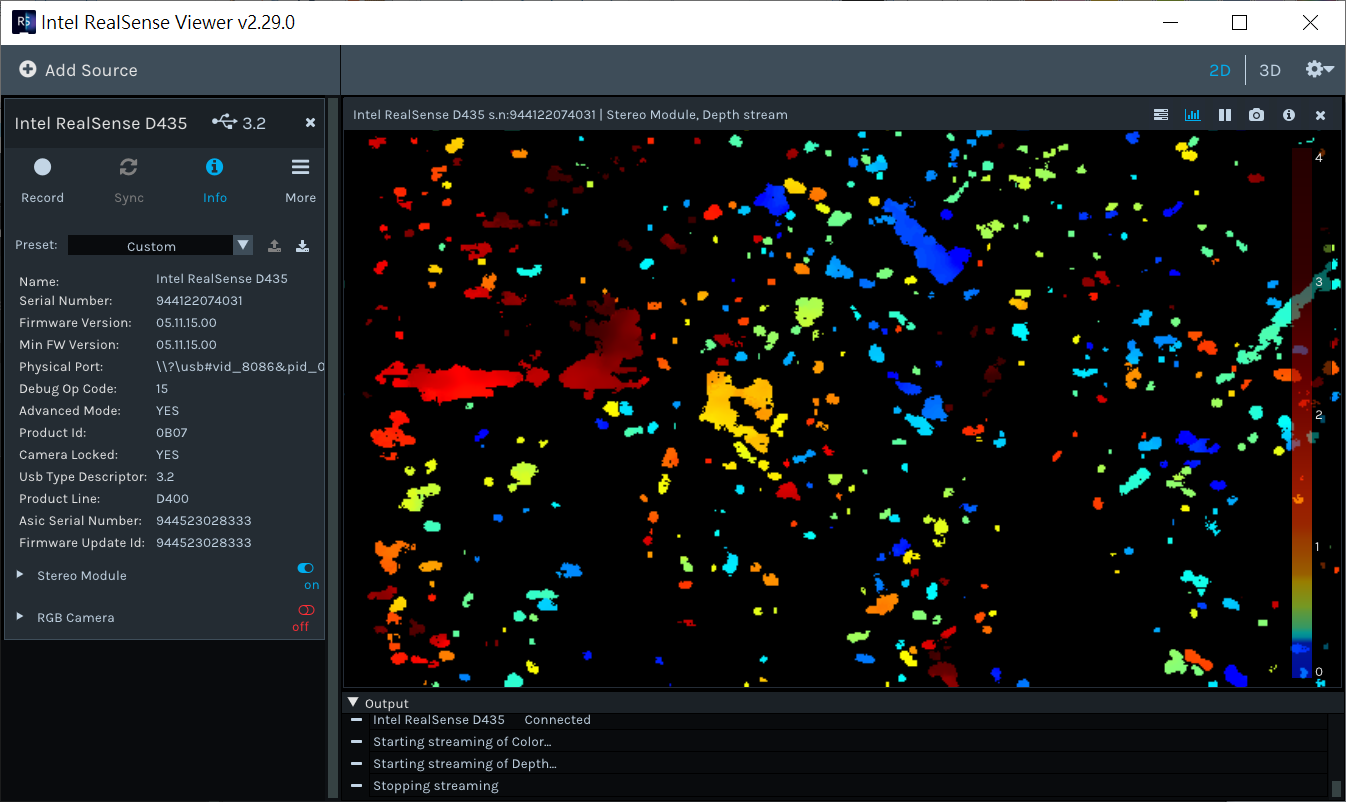
Task: Save the current preset to file
Action: 302,245
